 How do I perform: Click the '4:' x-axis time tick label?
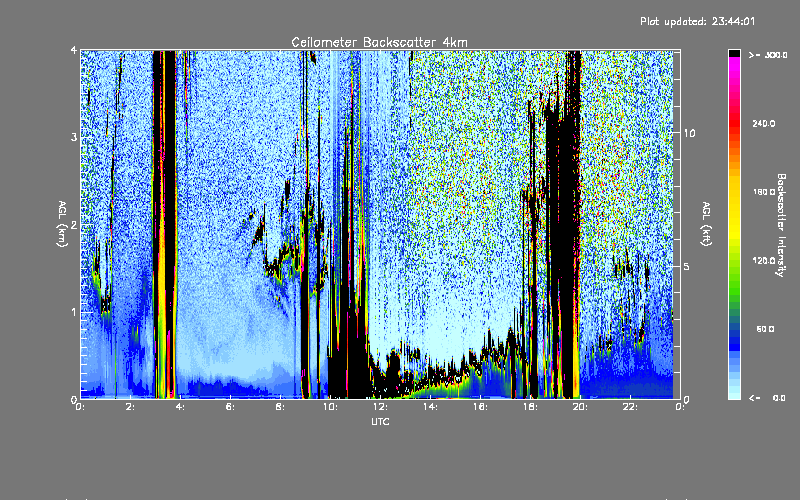tap(180, 407)
